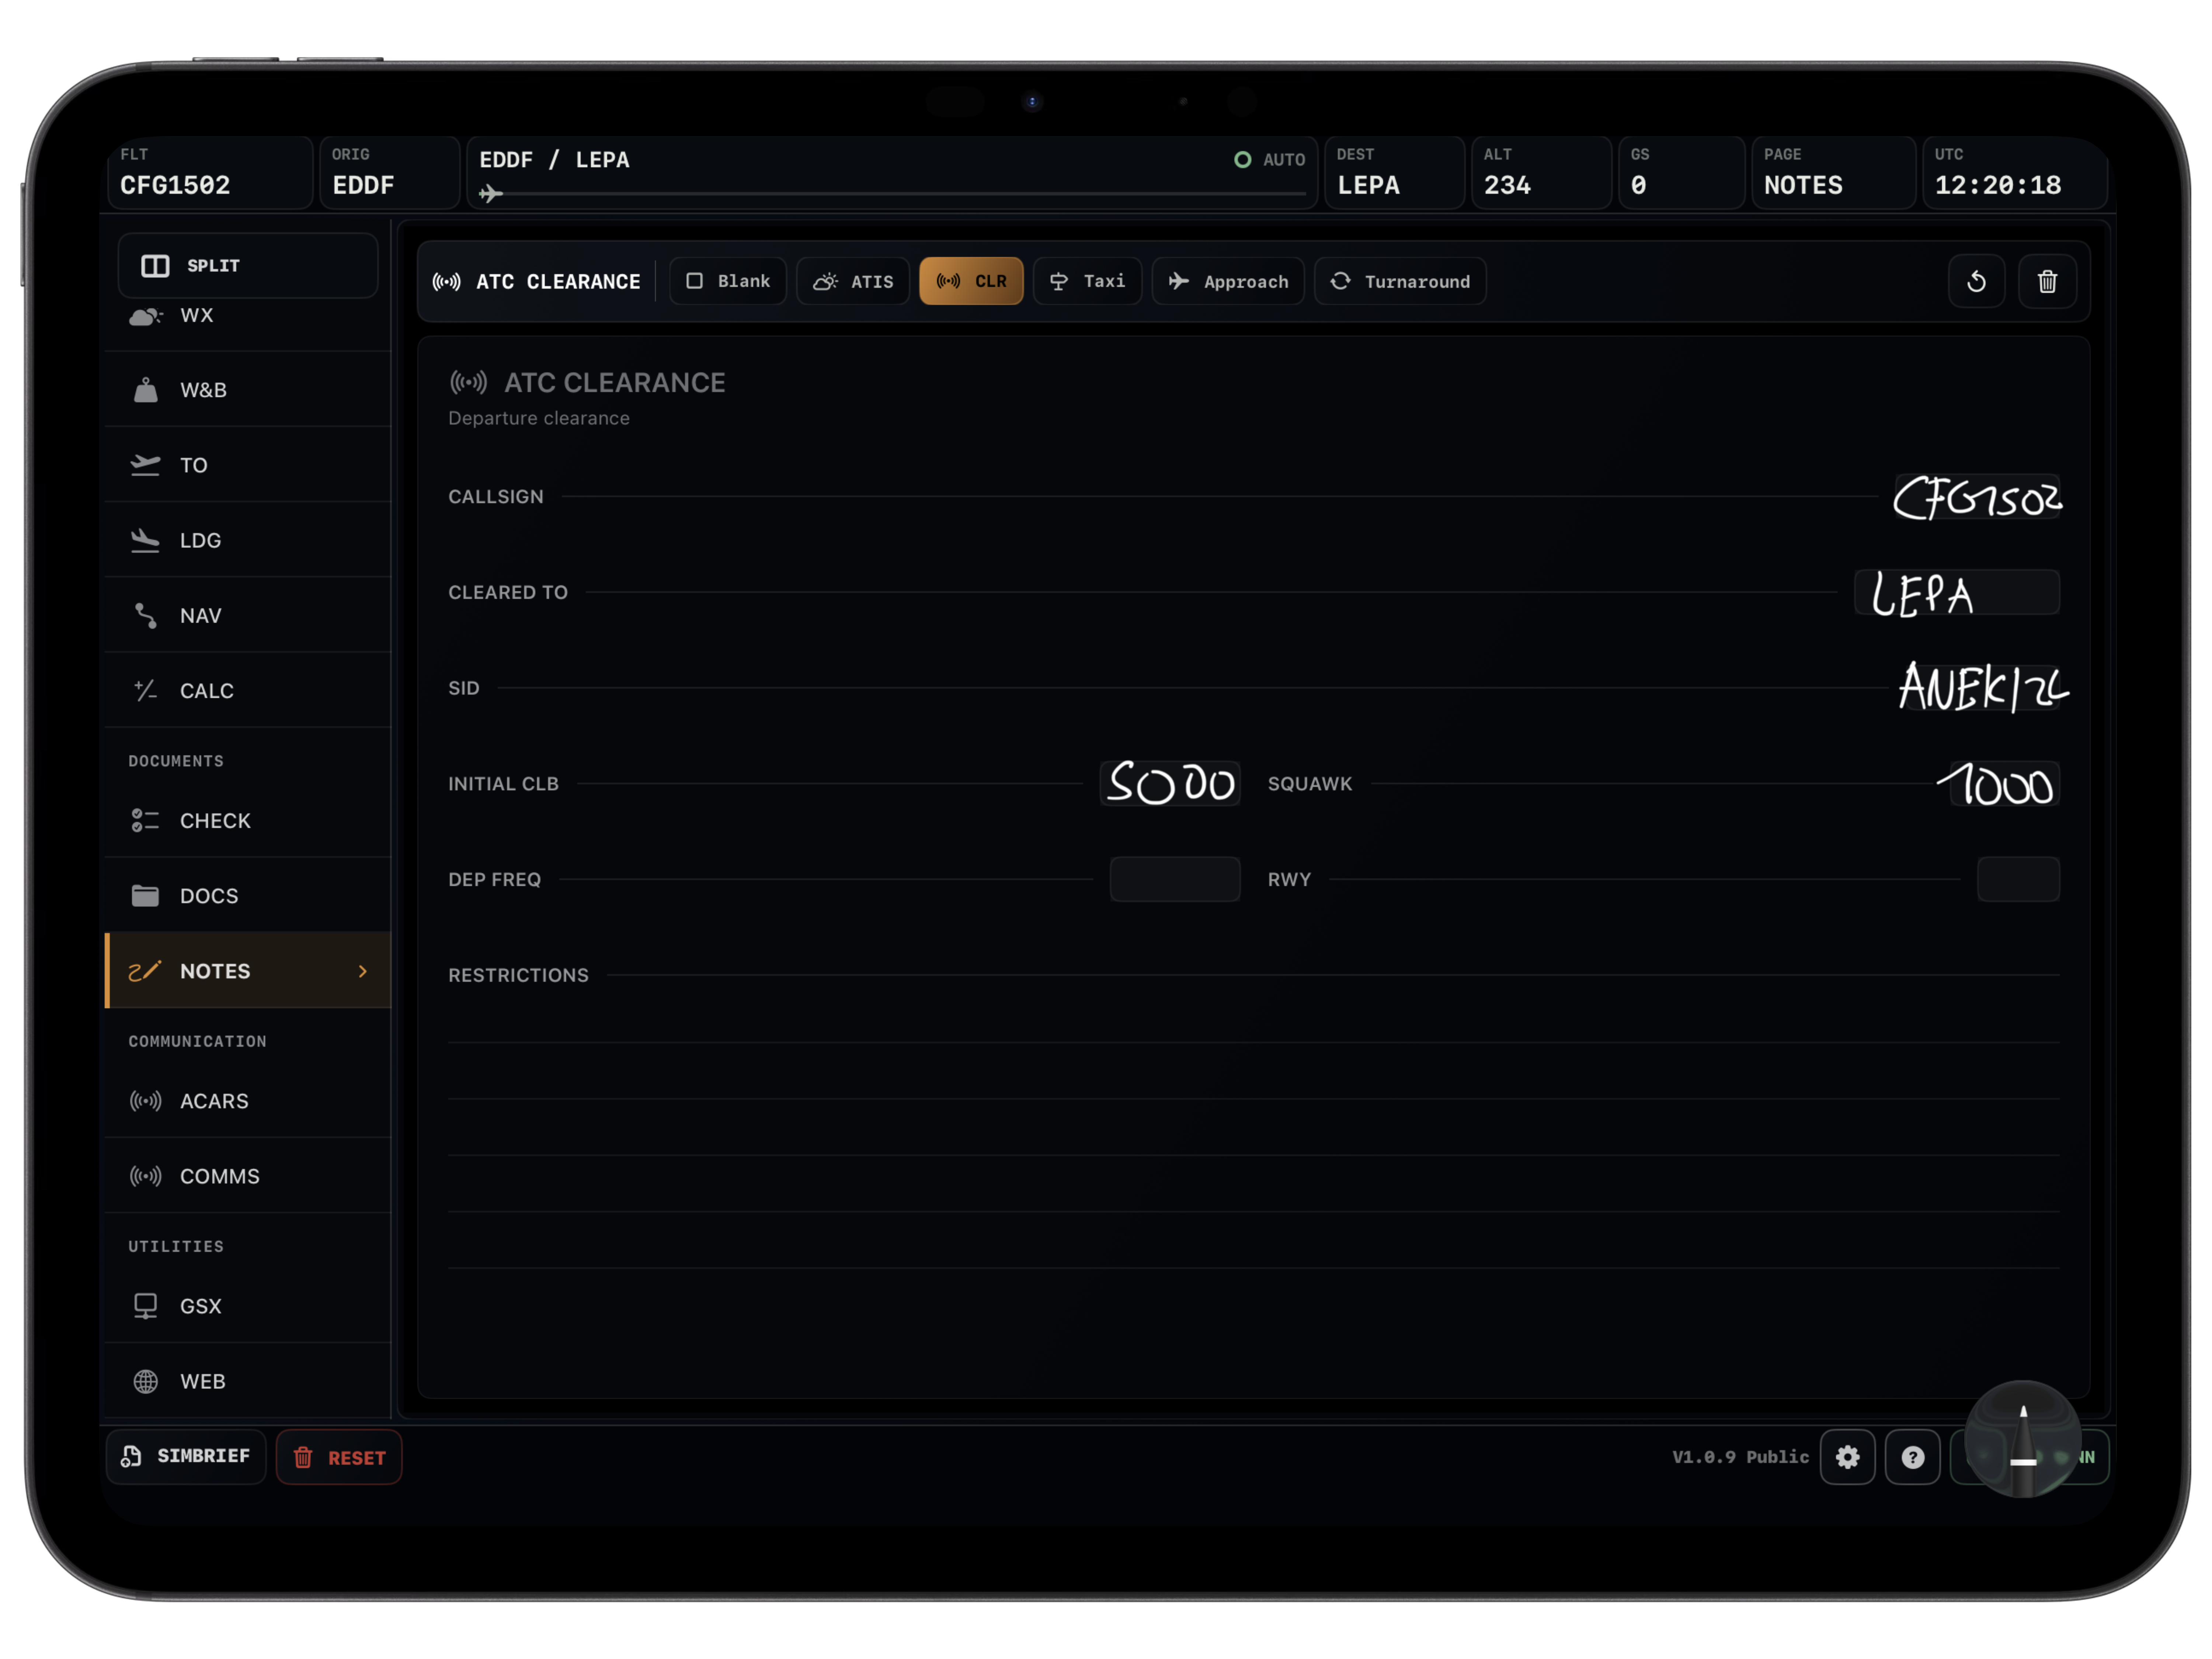Click the ATC CLEARANCE toolbar title
The width and height of the screenshot is (2212, 1659).
click(x=558, y=282)
